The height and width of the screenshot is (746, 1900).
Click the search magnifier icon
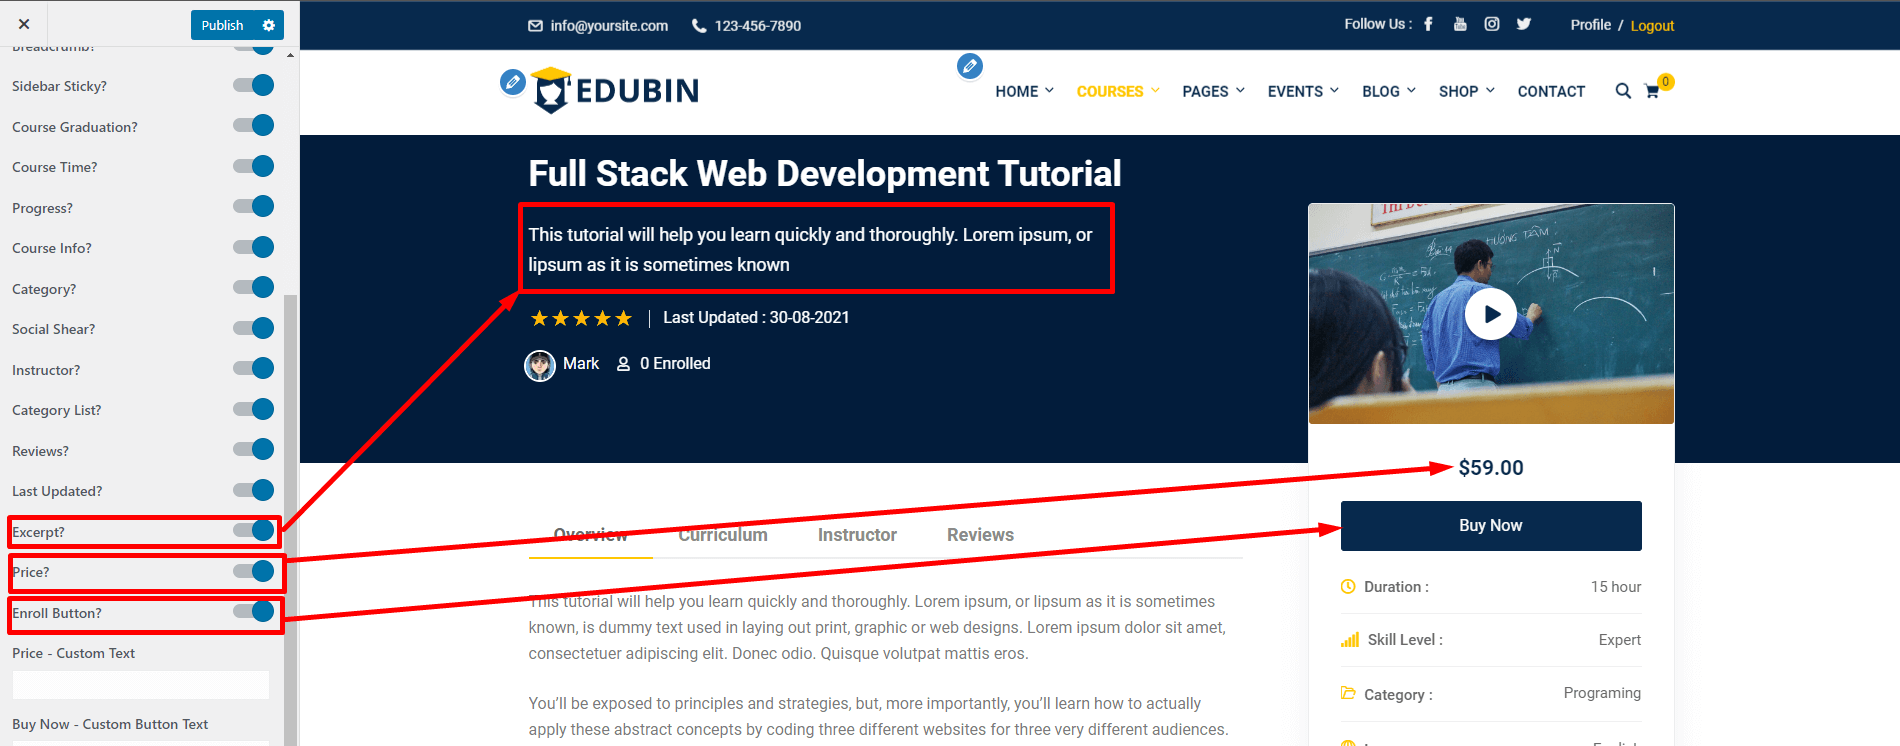(1622, 91)
